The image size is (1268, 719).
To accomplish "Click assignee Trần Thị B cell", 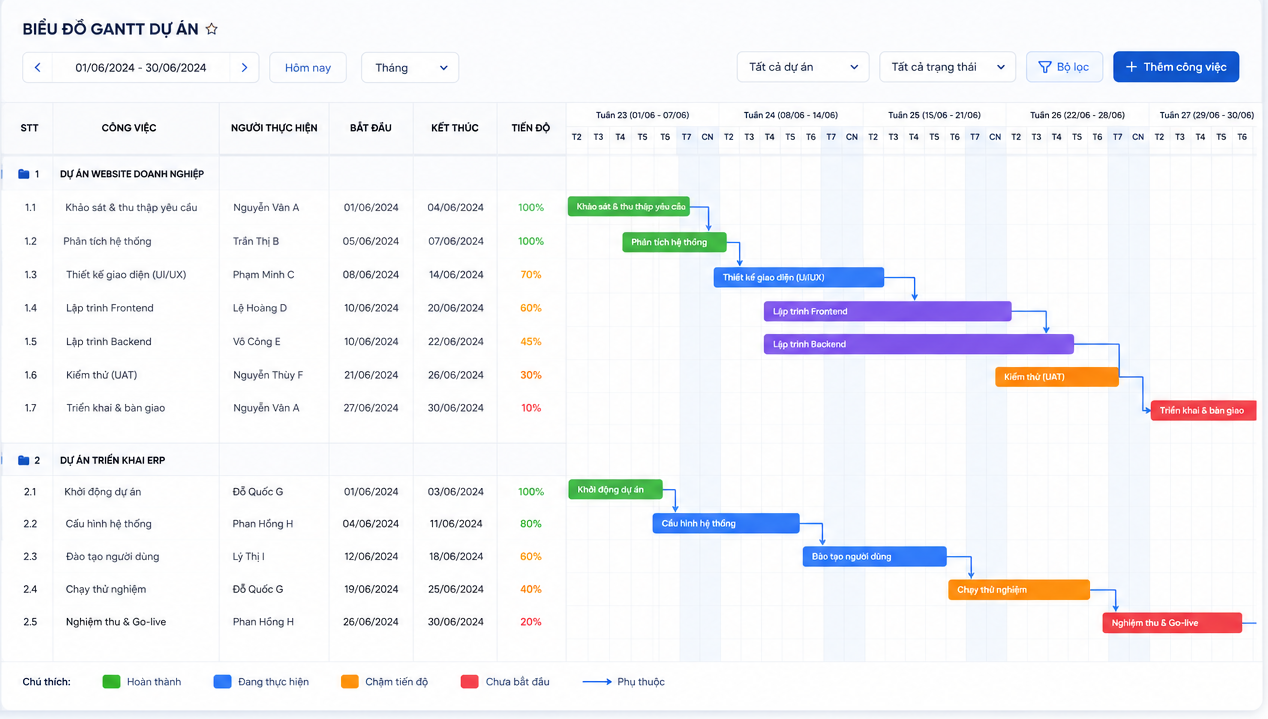I will coord(256,241).
